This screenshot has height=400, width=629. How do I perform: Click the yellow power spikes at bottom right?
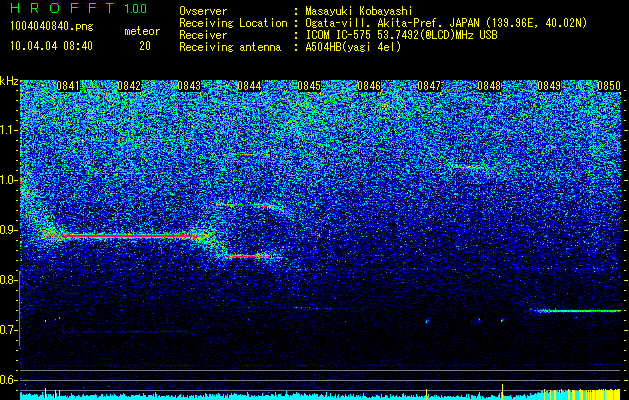(582, 394)
